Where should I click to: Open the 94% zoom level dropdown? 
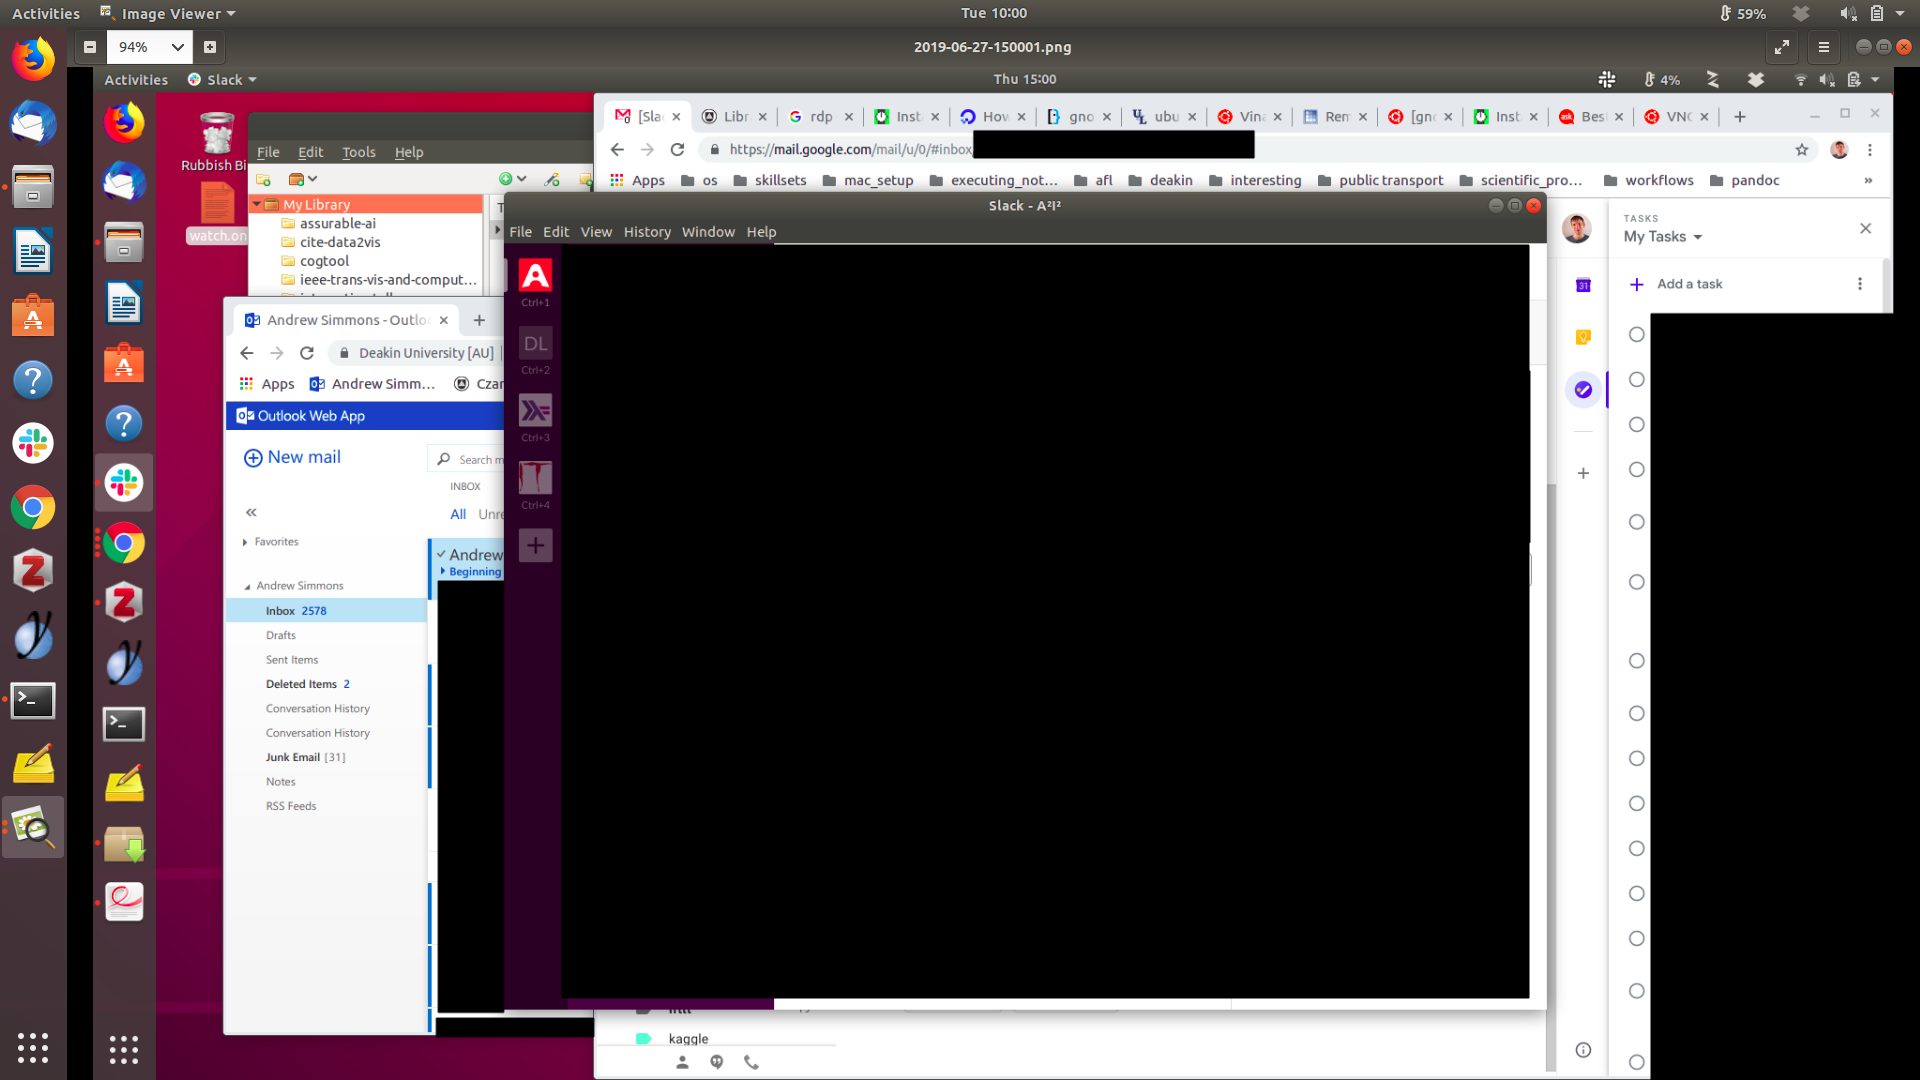click(x=177, y=47)
